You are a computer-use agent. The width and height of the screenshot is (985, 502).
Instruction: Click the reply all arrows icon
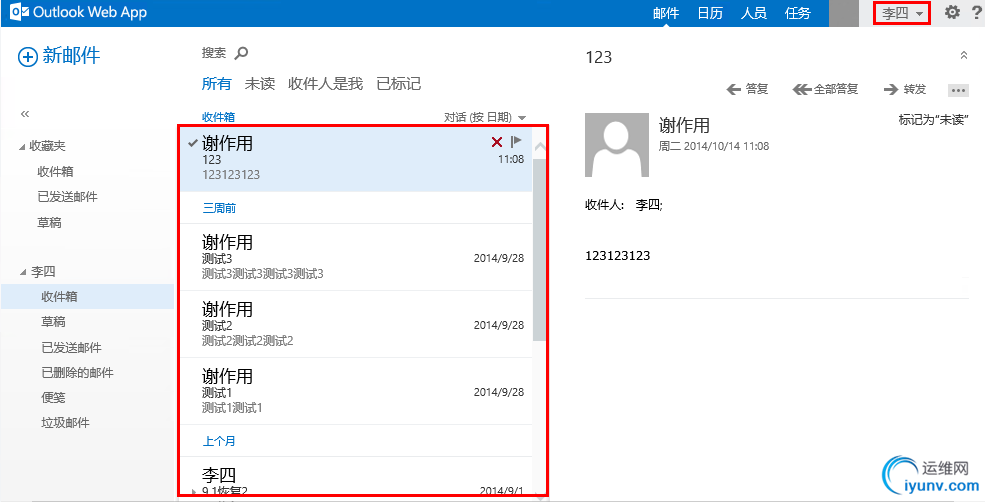(802, 90)
